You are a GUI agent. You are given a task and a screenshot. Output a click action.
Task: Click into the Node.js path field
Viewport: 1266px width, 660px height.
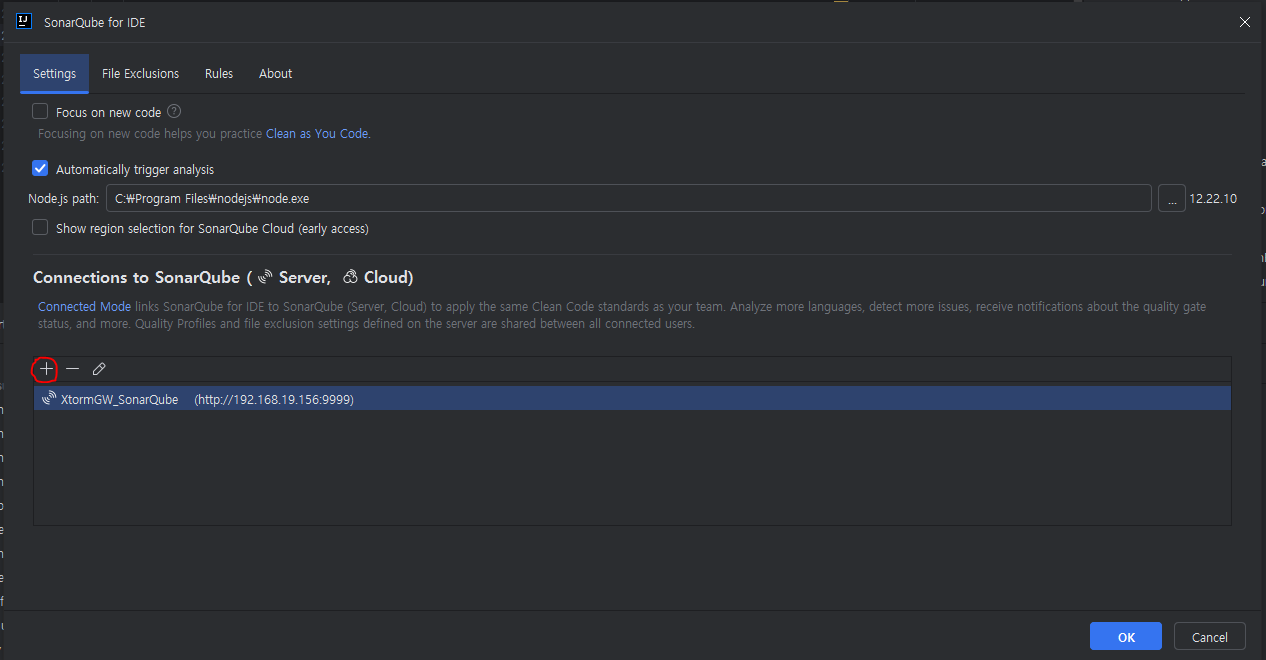(x=629, y=198)
